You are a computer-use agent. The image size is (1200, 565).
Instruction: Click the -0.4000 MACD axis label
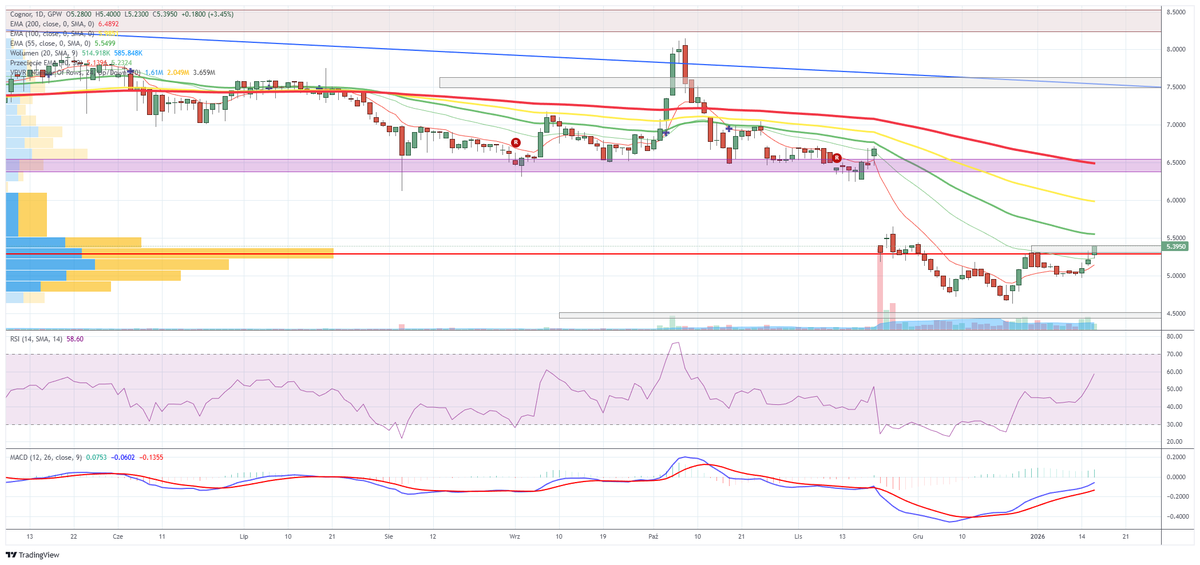pyautogui.click(x=1176, y=517)
